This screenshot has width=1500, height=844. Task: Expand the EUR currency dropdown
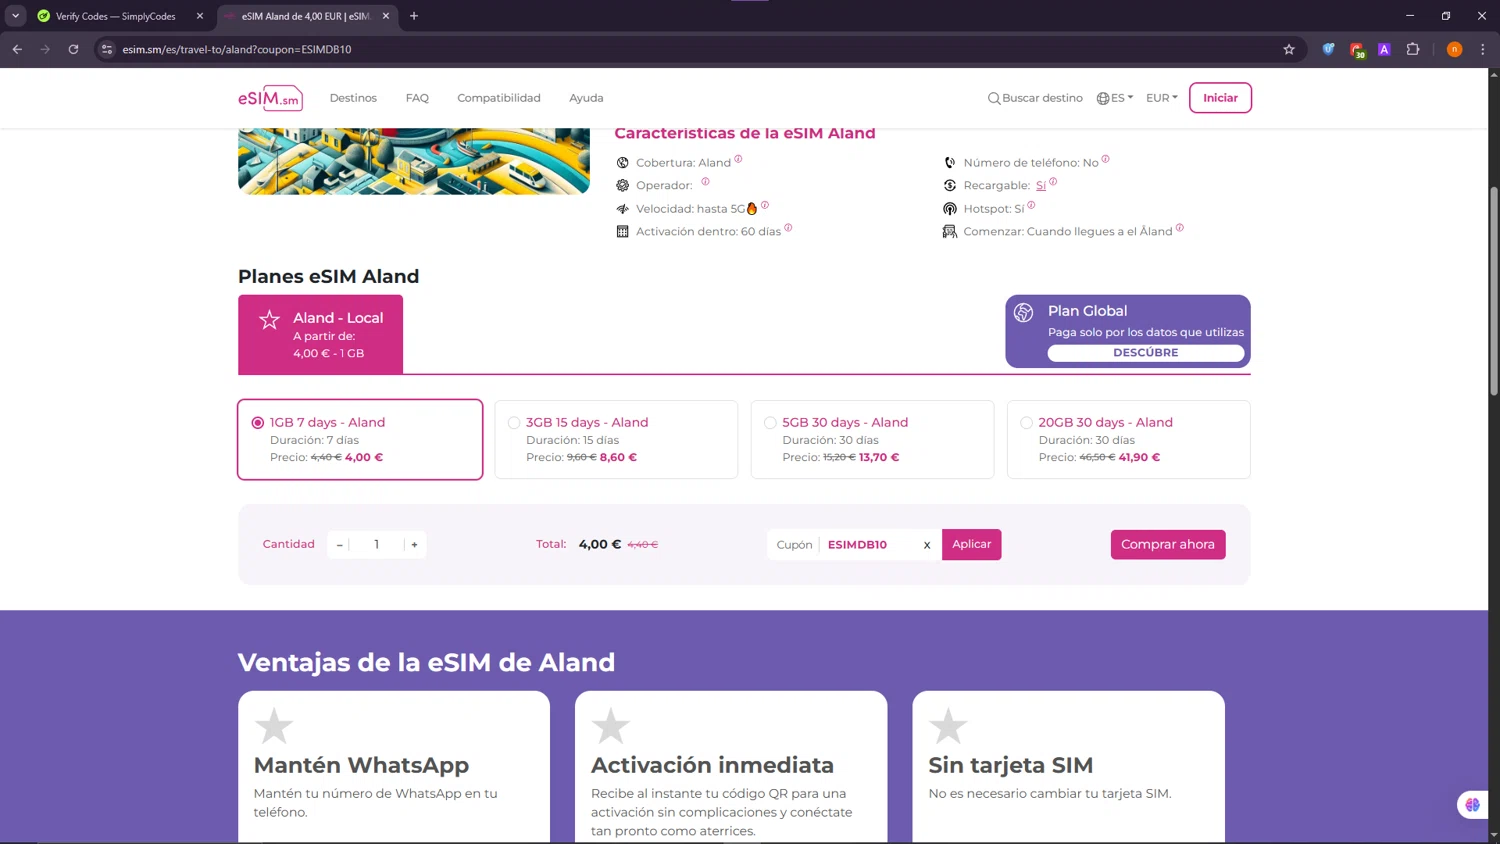tap(1161, 98)
